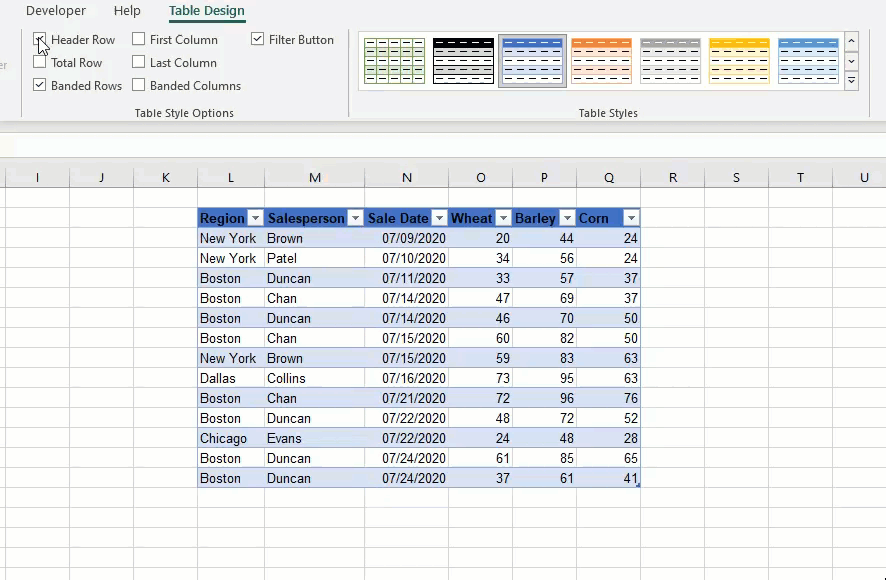Select the rightmost light blue table style

[x=808, y=60]
